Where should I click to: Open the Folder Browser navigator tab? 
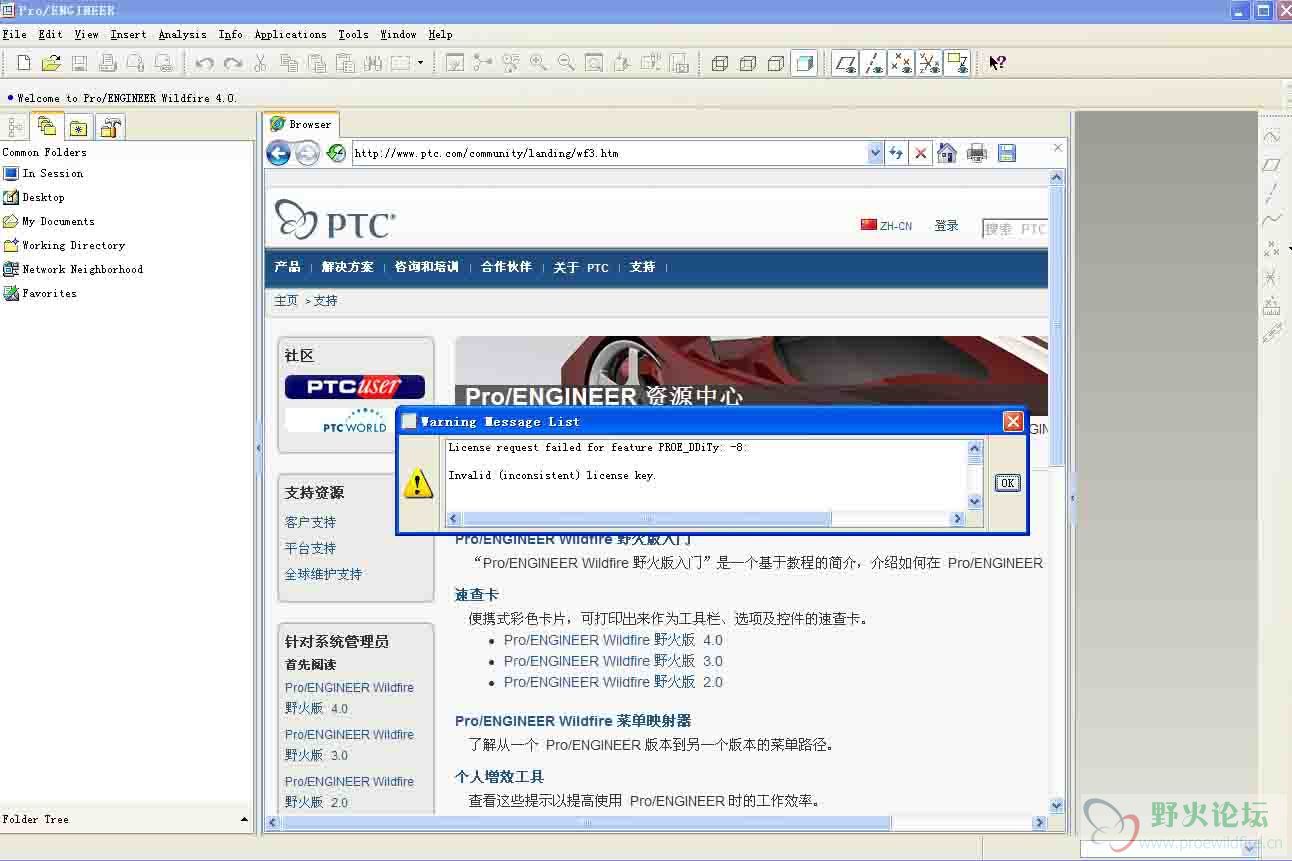(46, 126)
